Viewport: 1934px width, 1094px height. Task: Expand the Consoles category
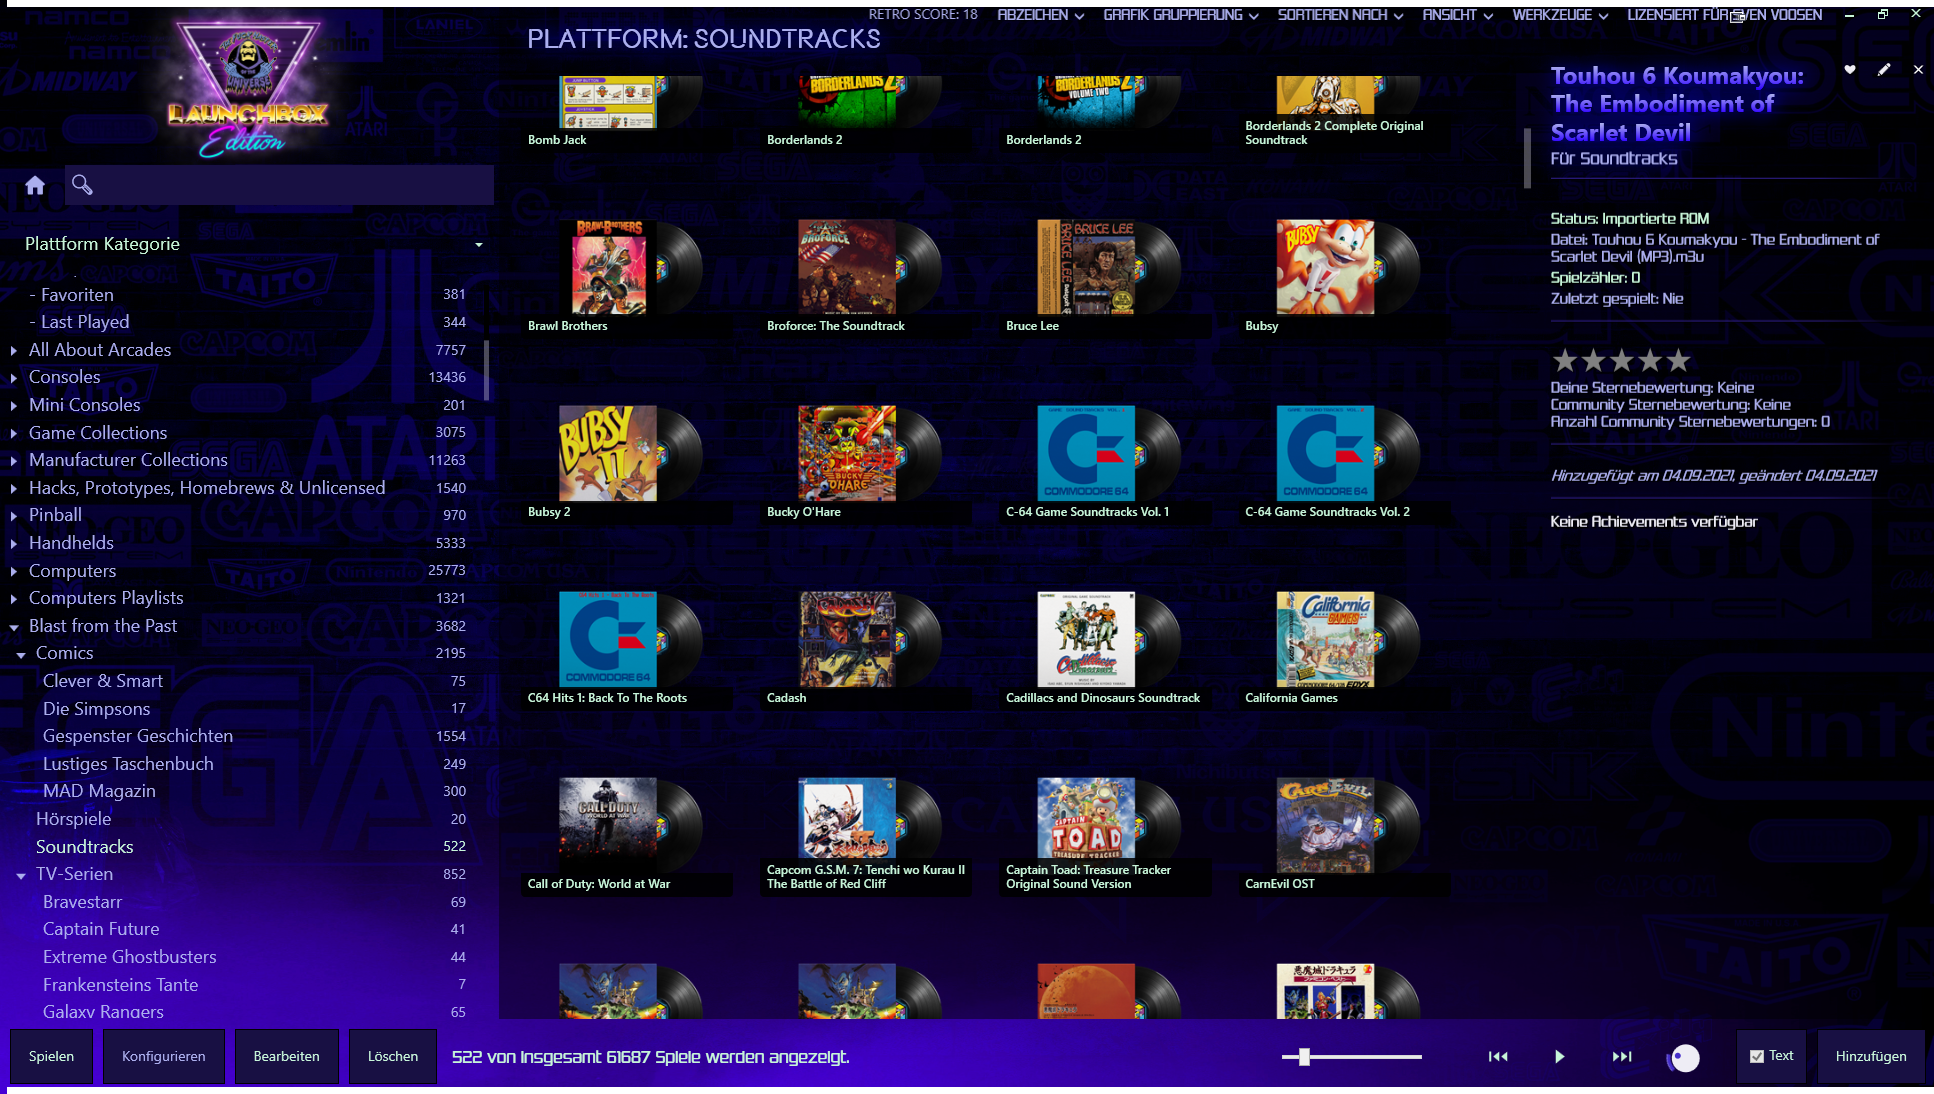click(13, 378)
